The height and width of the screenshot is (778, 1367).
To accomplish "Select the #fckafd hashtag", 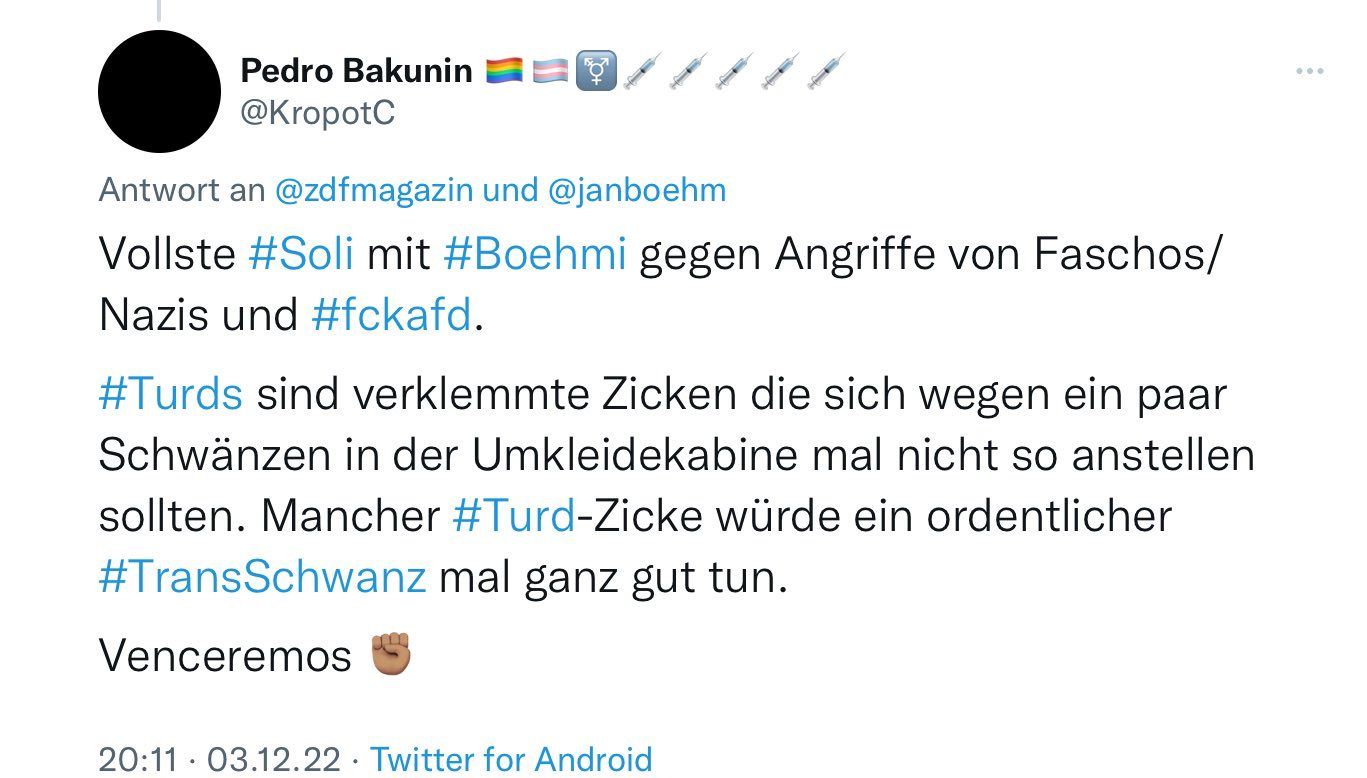I will [391, 316].
